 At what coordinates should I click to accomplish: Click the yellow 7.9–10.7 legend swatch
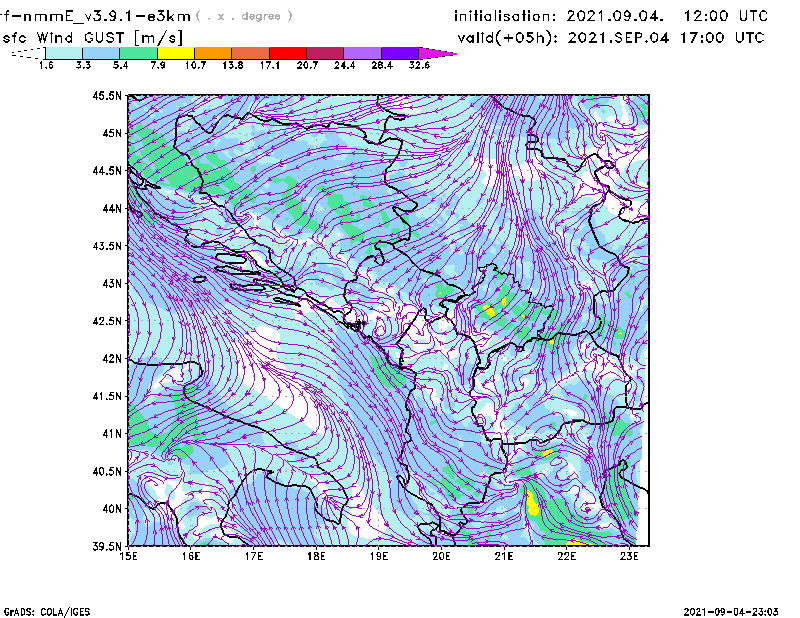pos(176,53)
